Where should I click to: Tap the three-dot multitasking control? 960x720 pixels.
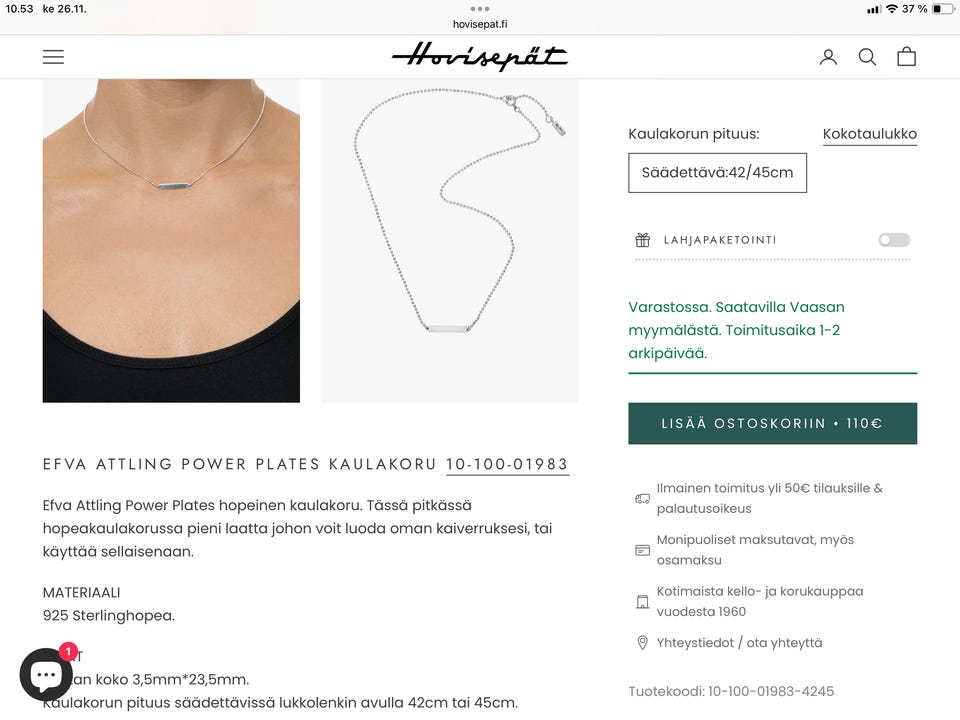pyautogui.click(x=480, y=9)
